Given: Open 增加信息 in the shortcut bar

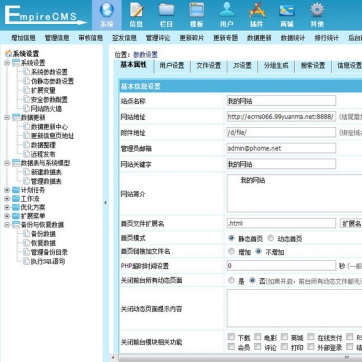Looking at the screenshot, I should [x=23, y=38].
